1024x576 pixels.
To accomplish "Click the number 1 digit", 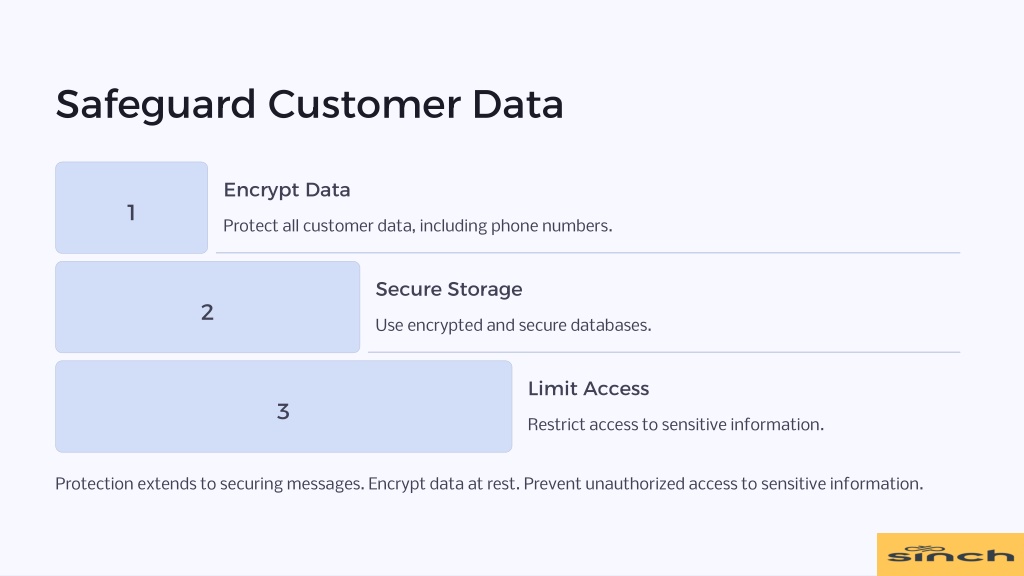I will click(131, 213).
